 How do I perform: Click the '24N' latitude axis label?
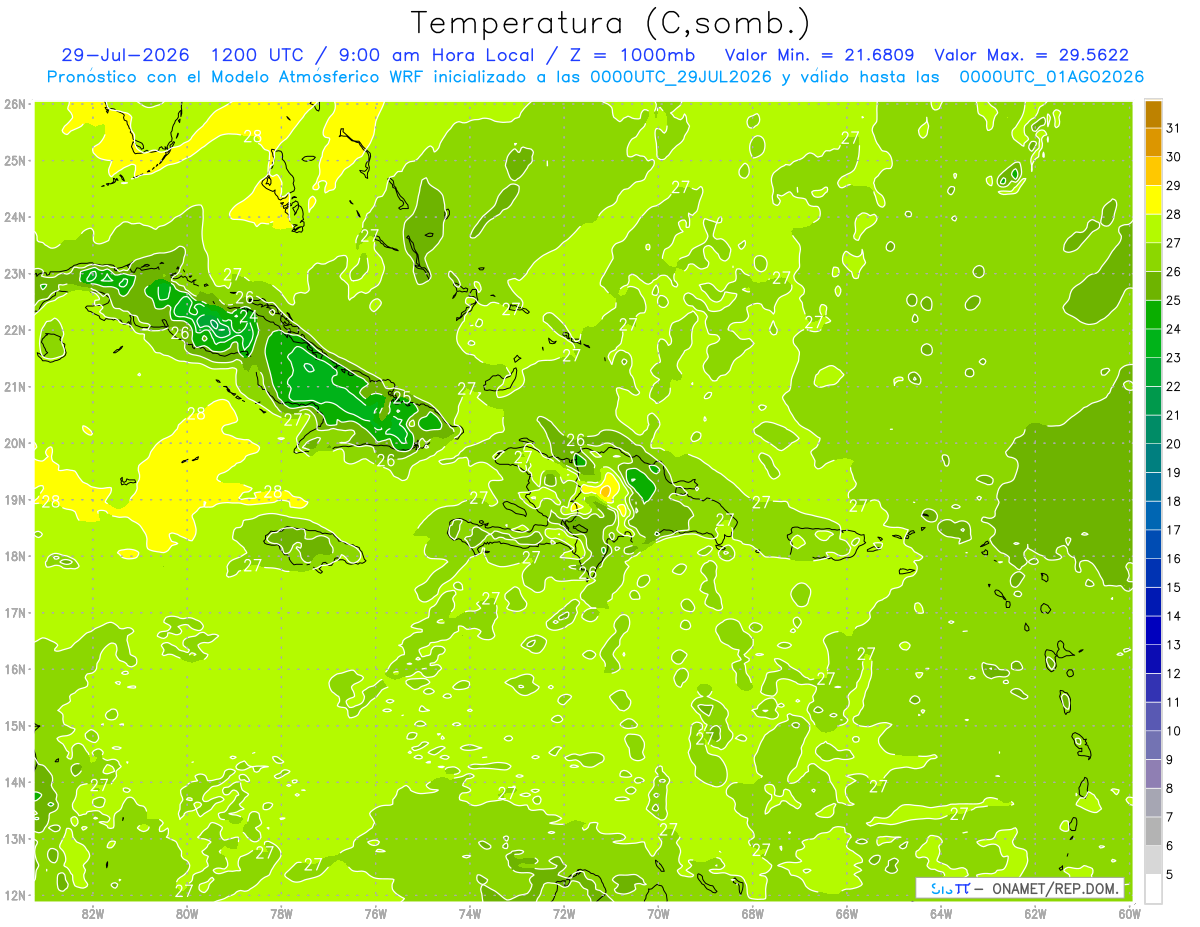[x=15, y=217]
